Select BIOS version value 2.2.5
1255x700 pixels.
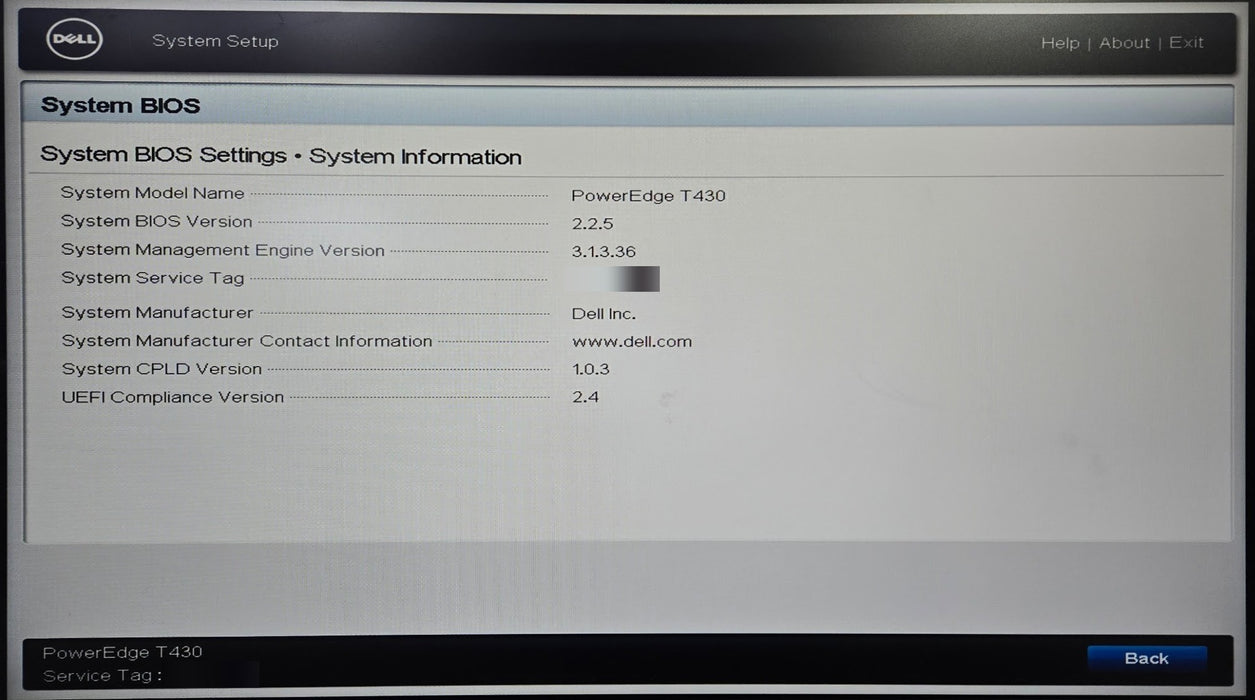pos(592,224)
